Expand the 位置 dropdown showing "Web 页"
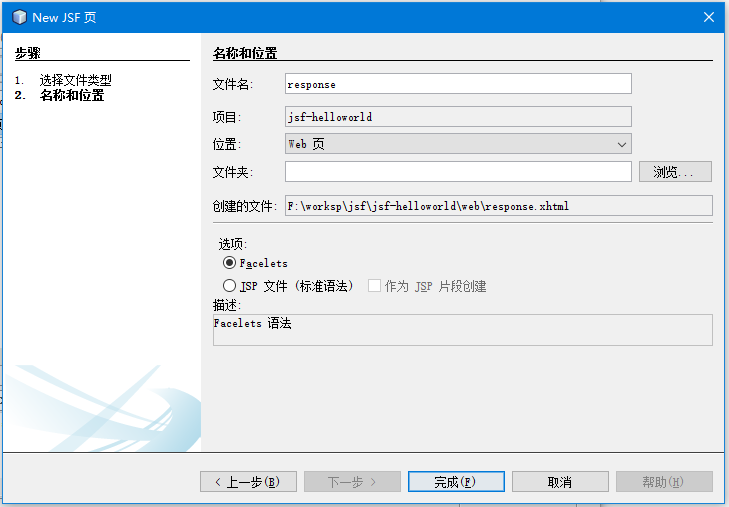729x507 pixels. [x=458, y=144]
